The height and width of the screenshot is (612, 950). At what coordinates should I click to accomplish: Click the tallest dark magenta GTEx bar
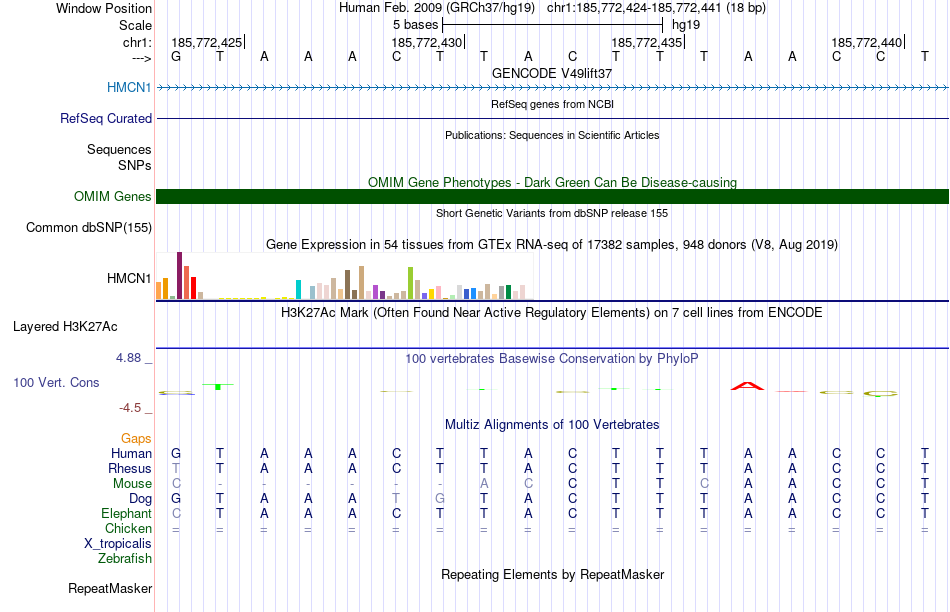[179, 276]
